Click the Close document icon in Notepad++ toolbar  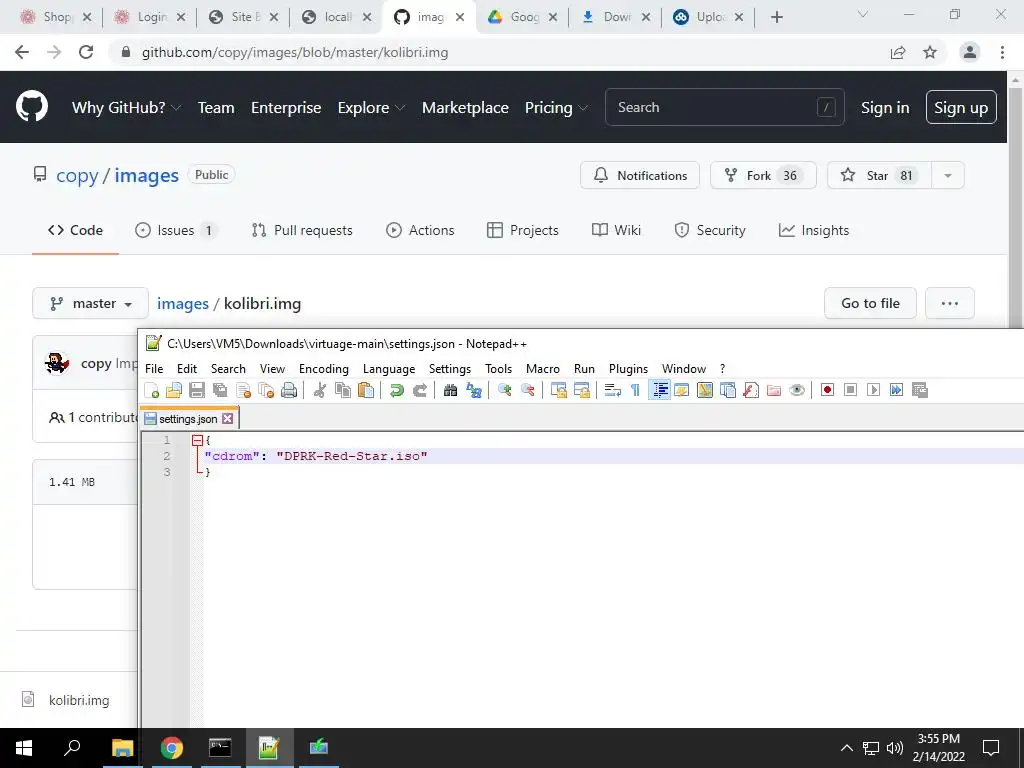244,391
